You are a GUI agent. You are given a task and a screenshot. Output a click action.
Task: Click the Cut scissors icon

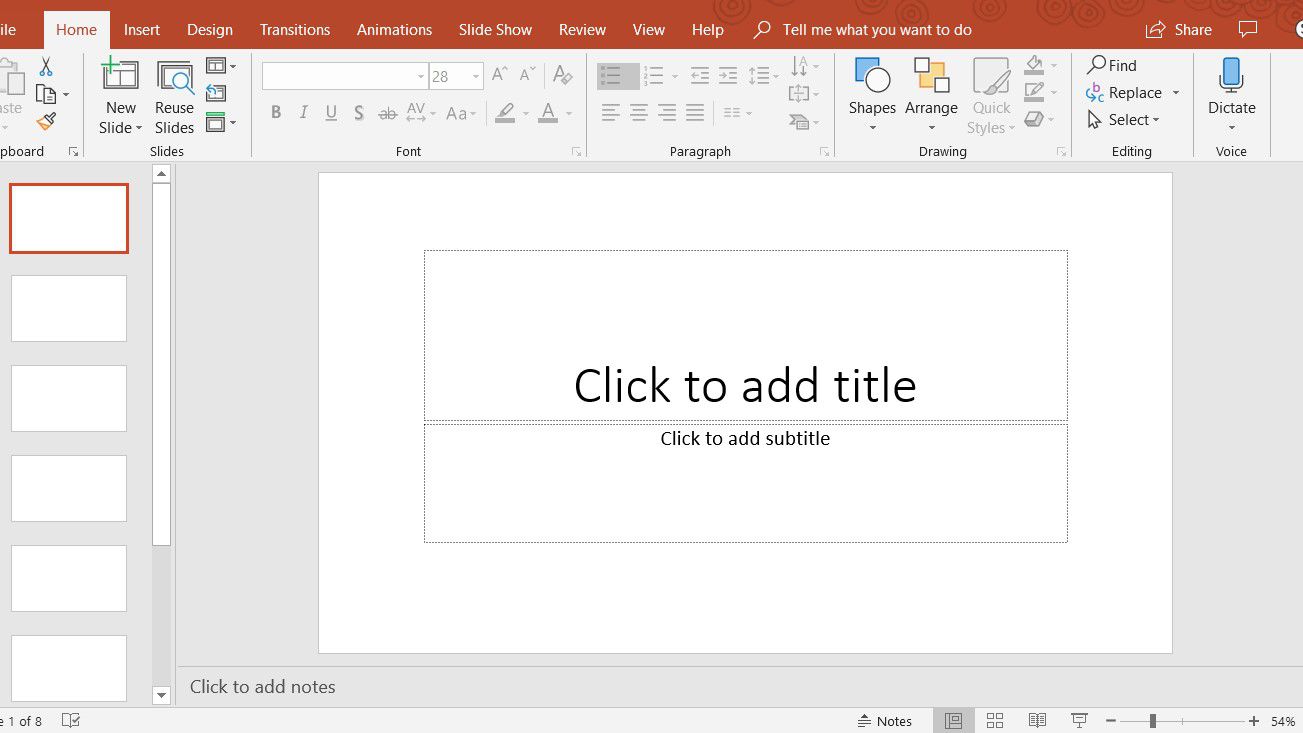click(46, 68)
